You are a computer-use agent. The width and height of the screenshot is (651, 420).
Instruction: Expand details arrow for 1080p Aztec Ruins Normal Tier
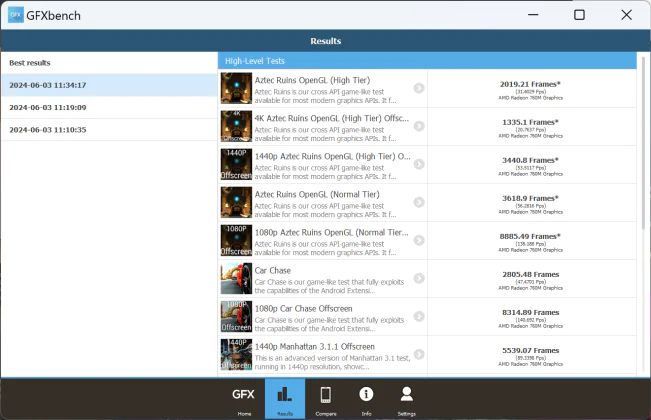coord(419,240)
